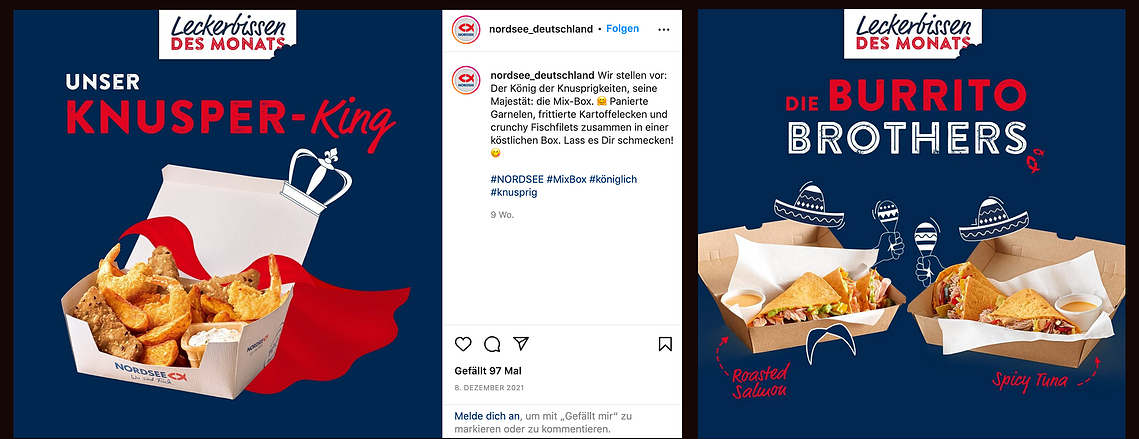Open comments with the speech bubble icon
The image size is (1139, 439).
tap(492, 344)
